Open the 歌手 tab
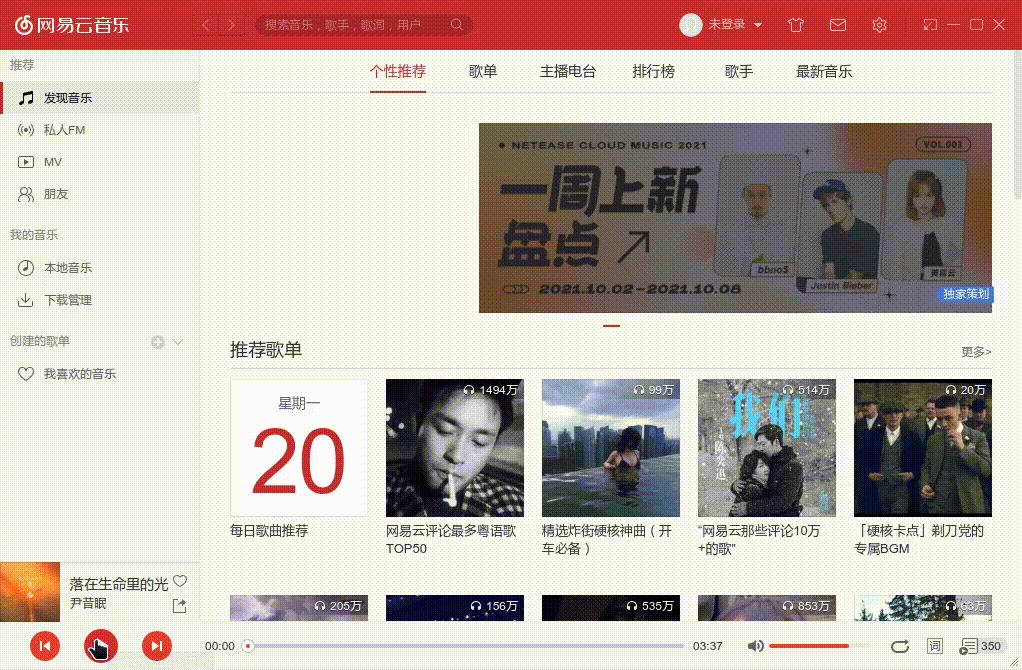The height and width of the screenshot is (670, 1022). pyautogui.click(x=738, y=71)
